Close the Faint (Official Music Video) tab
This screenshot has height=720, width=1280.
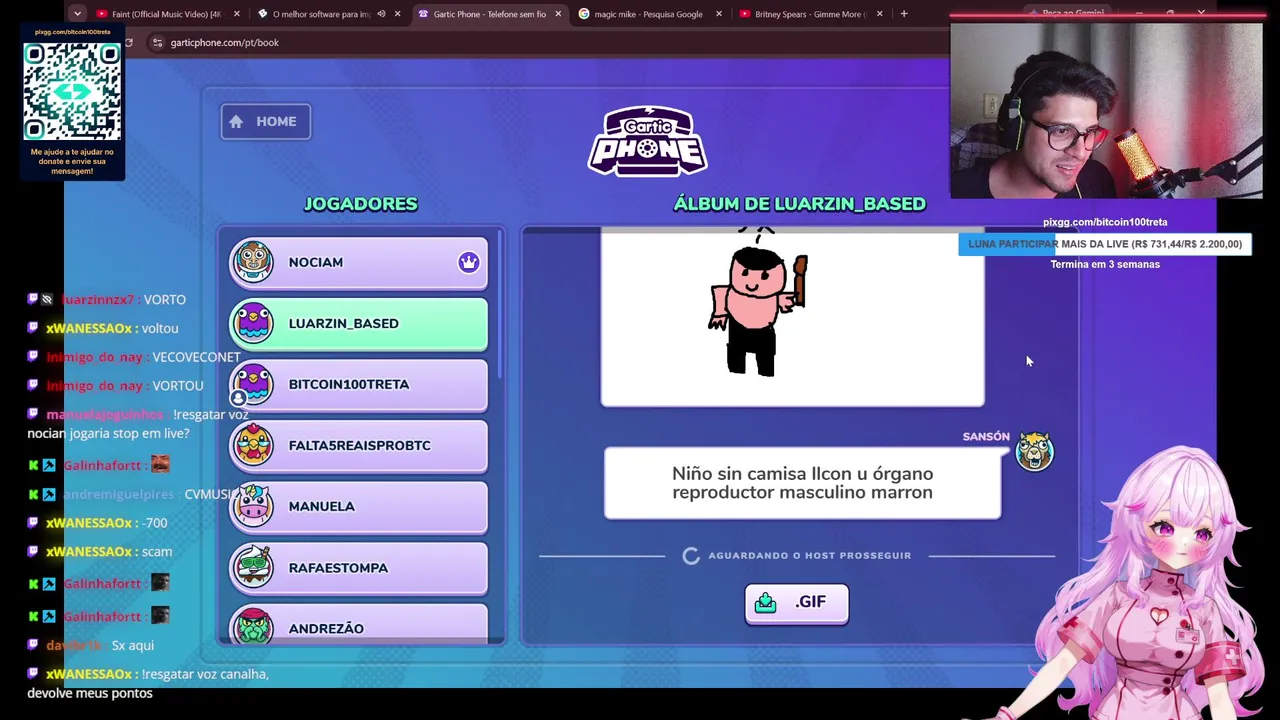(236, 14)
